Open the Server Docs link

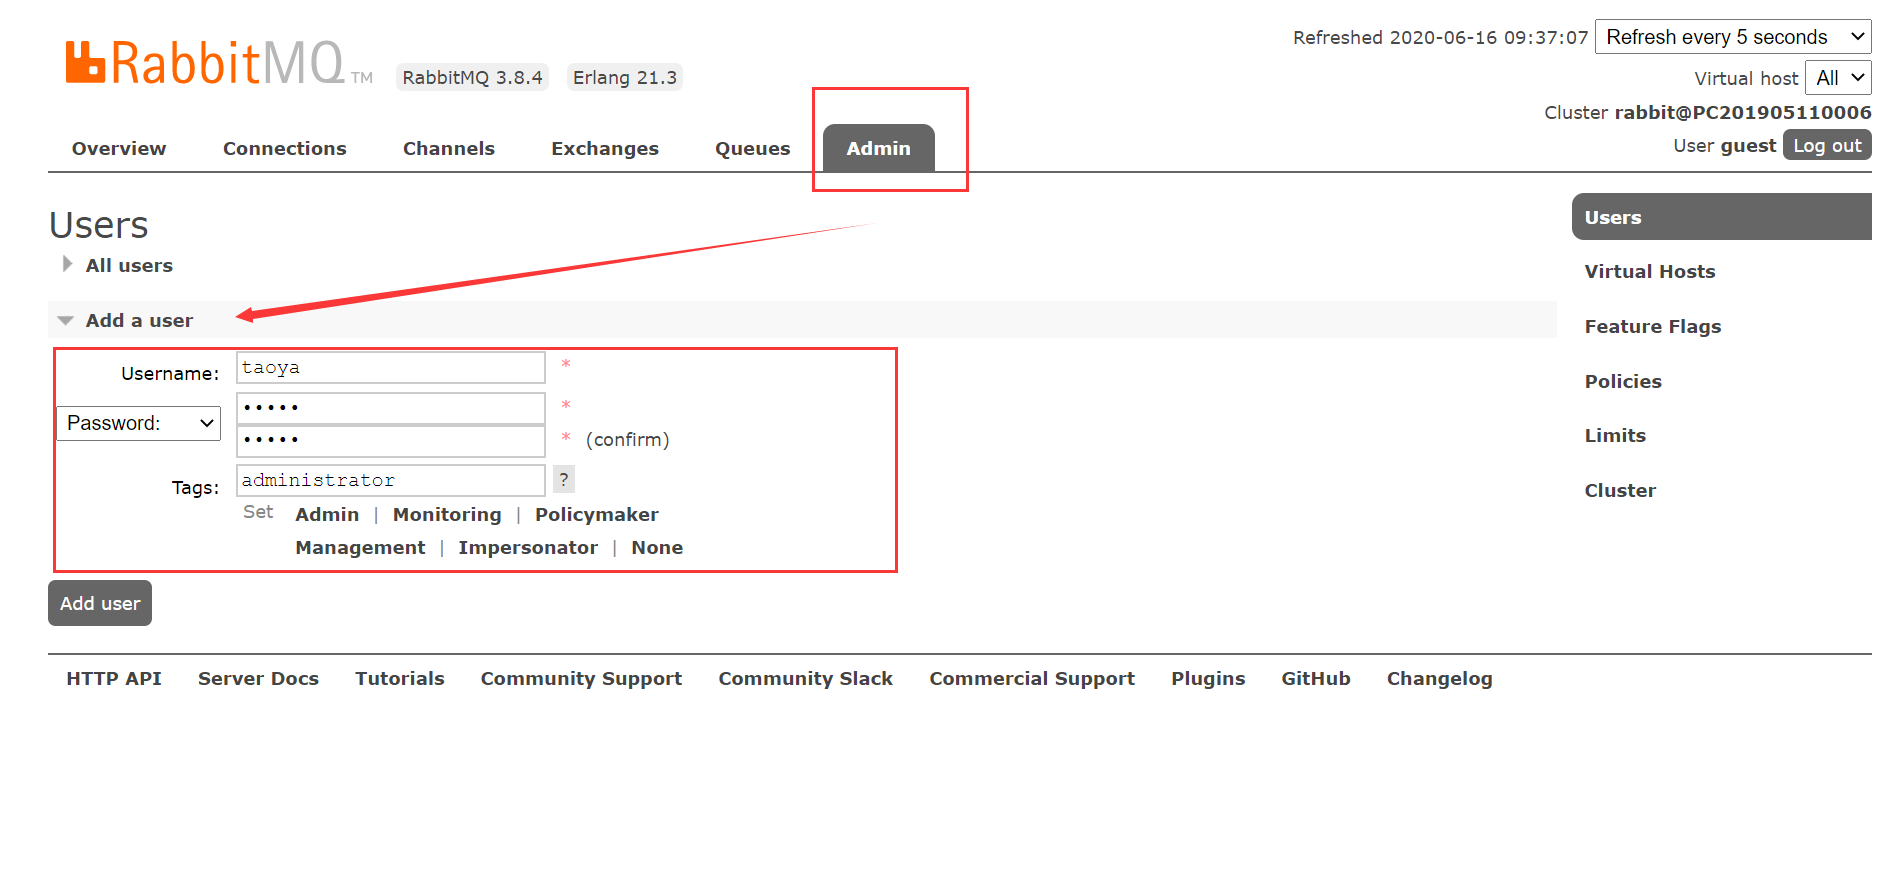click(258, 678)
